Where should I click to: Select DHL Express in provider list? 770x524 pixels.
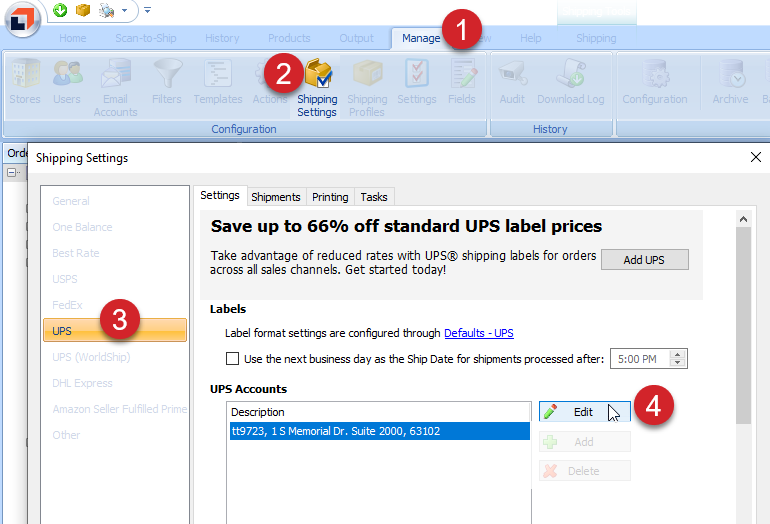tap(114, 383)
